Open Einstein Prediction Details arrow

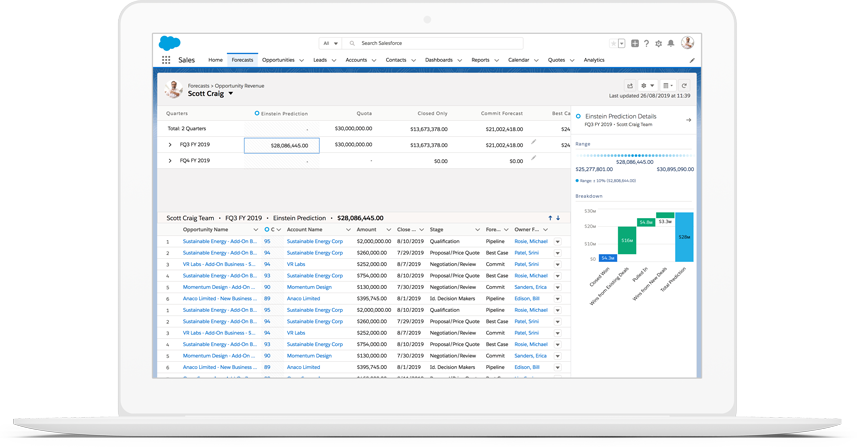point(689,120)
